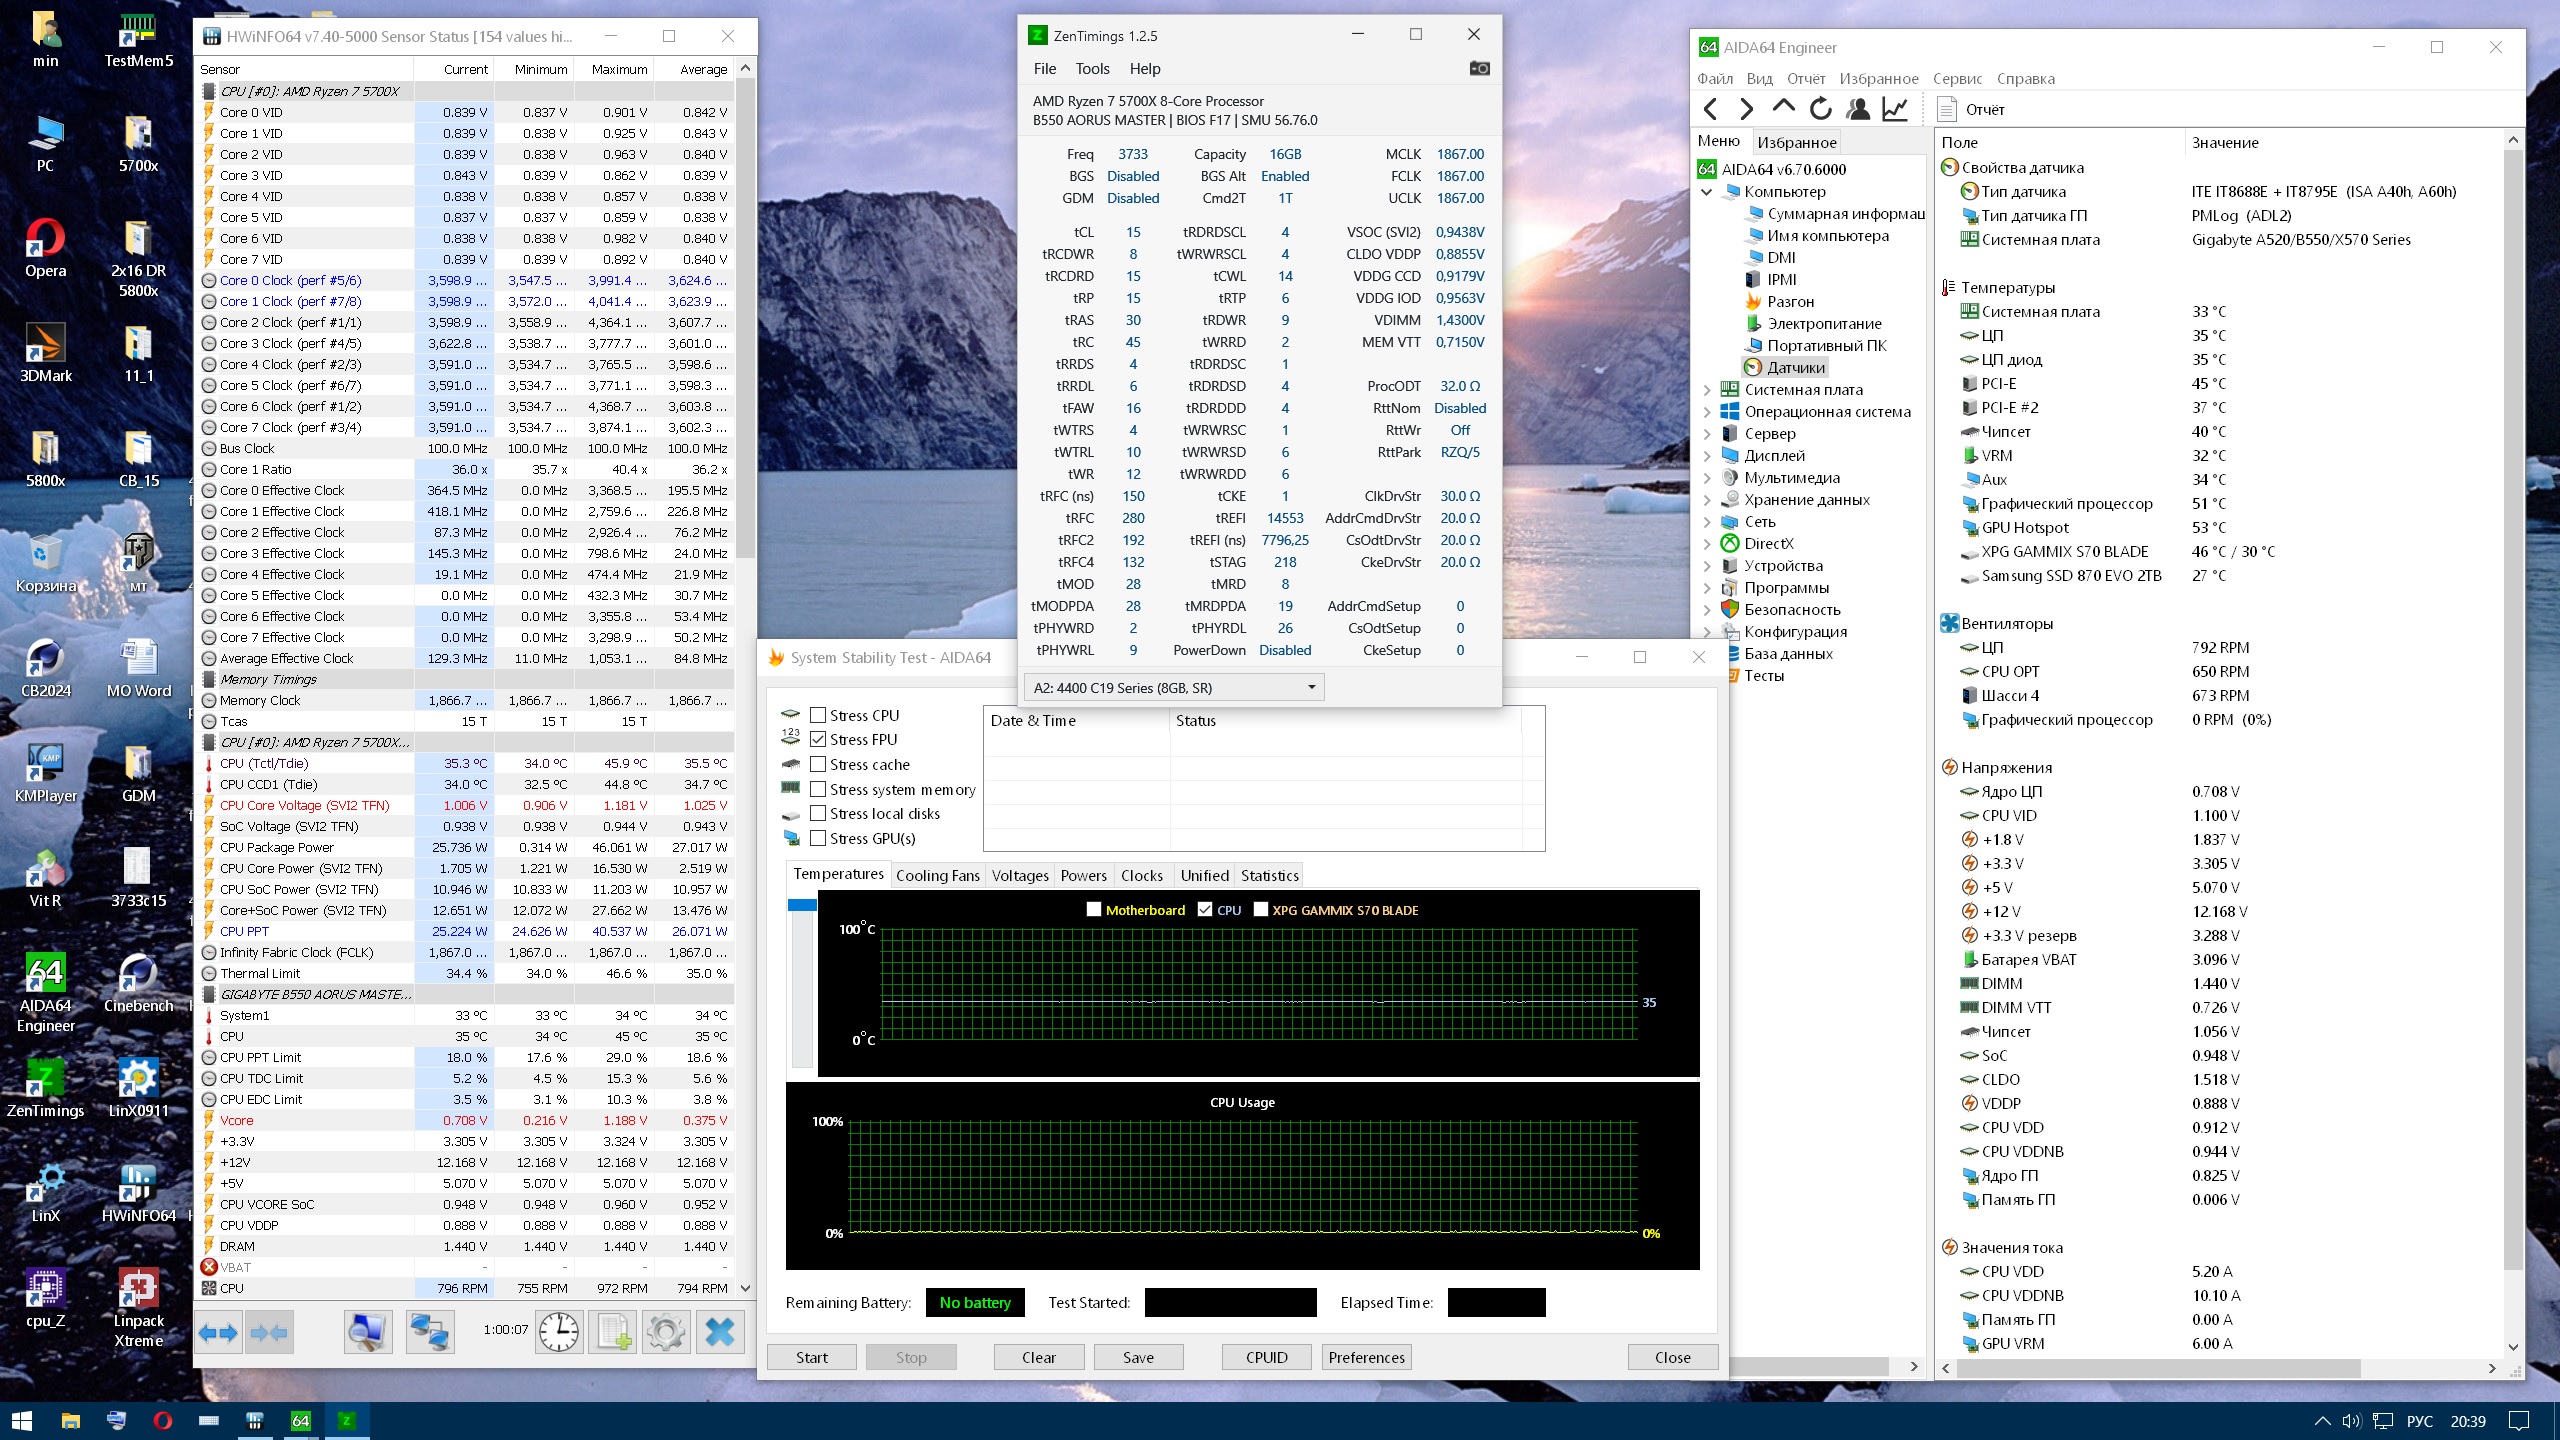Expand the Системная плата tree node
The width and height of the screenshot is (2560, 1440).
(1707, 390)
